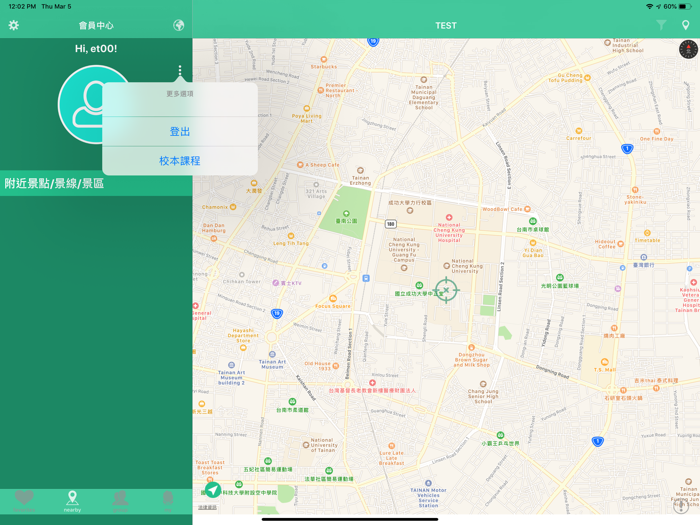The width and height of the screenshot is (700, 525).
Task: Tap the globe icon in member center header
Action: point(178,25)
